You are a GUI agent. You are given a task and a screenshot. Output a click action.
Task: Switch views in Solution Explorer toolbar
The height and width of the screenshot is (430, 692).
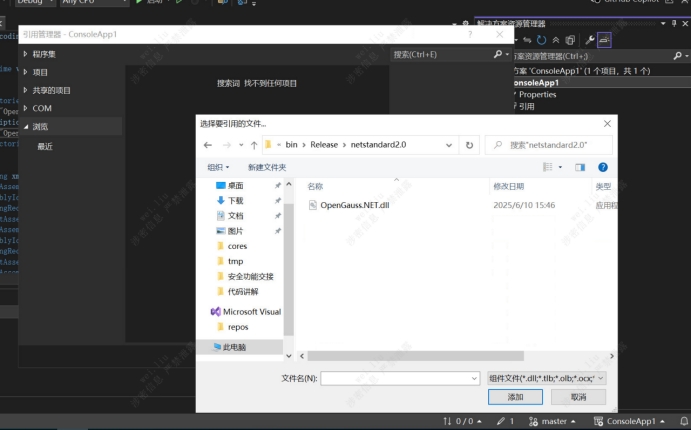527,40
